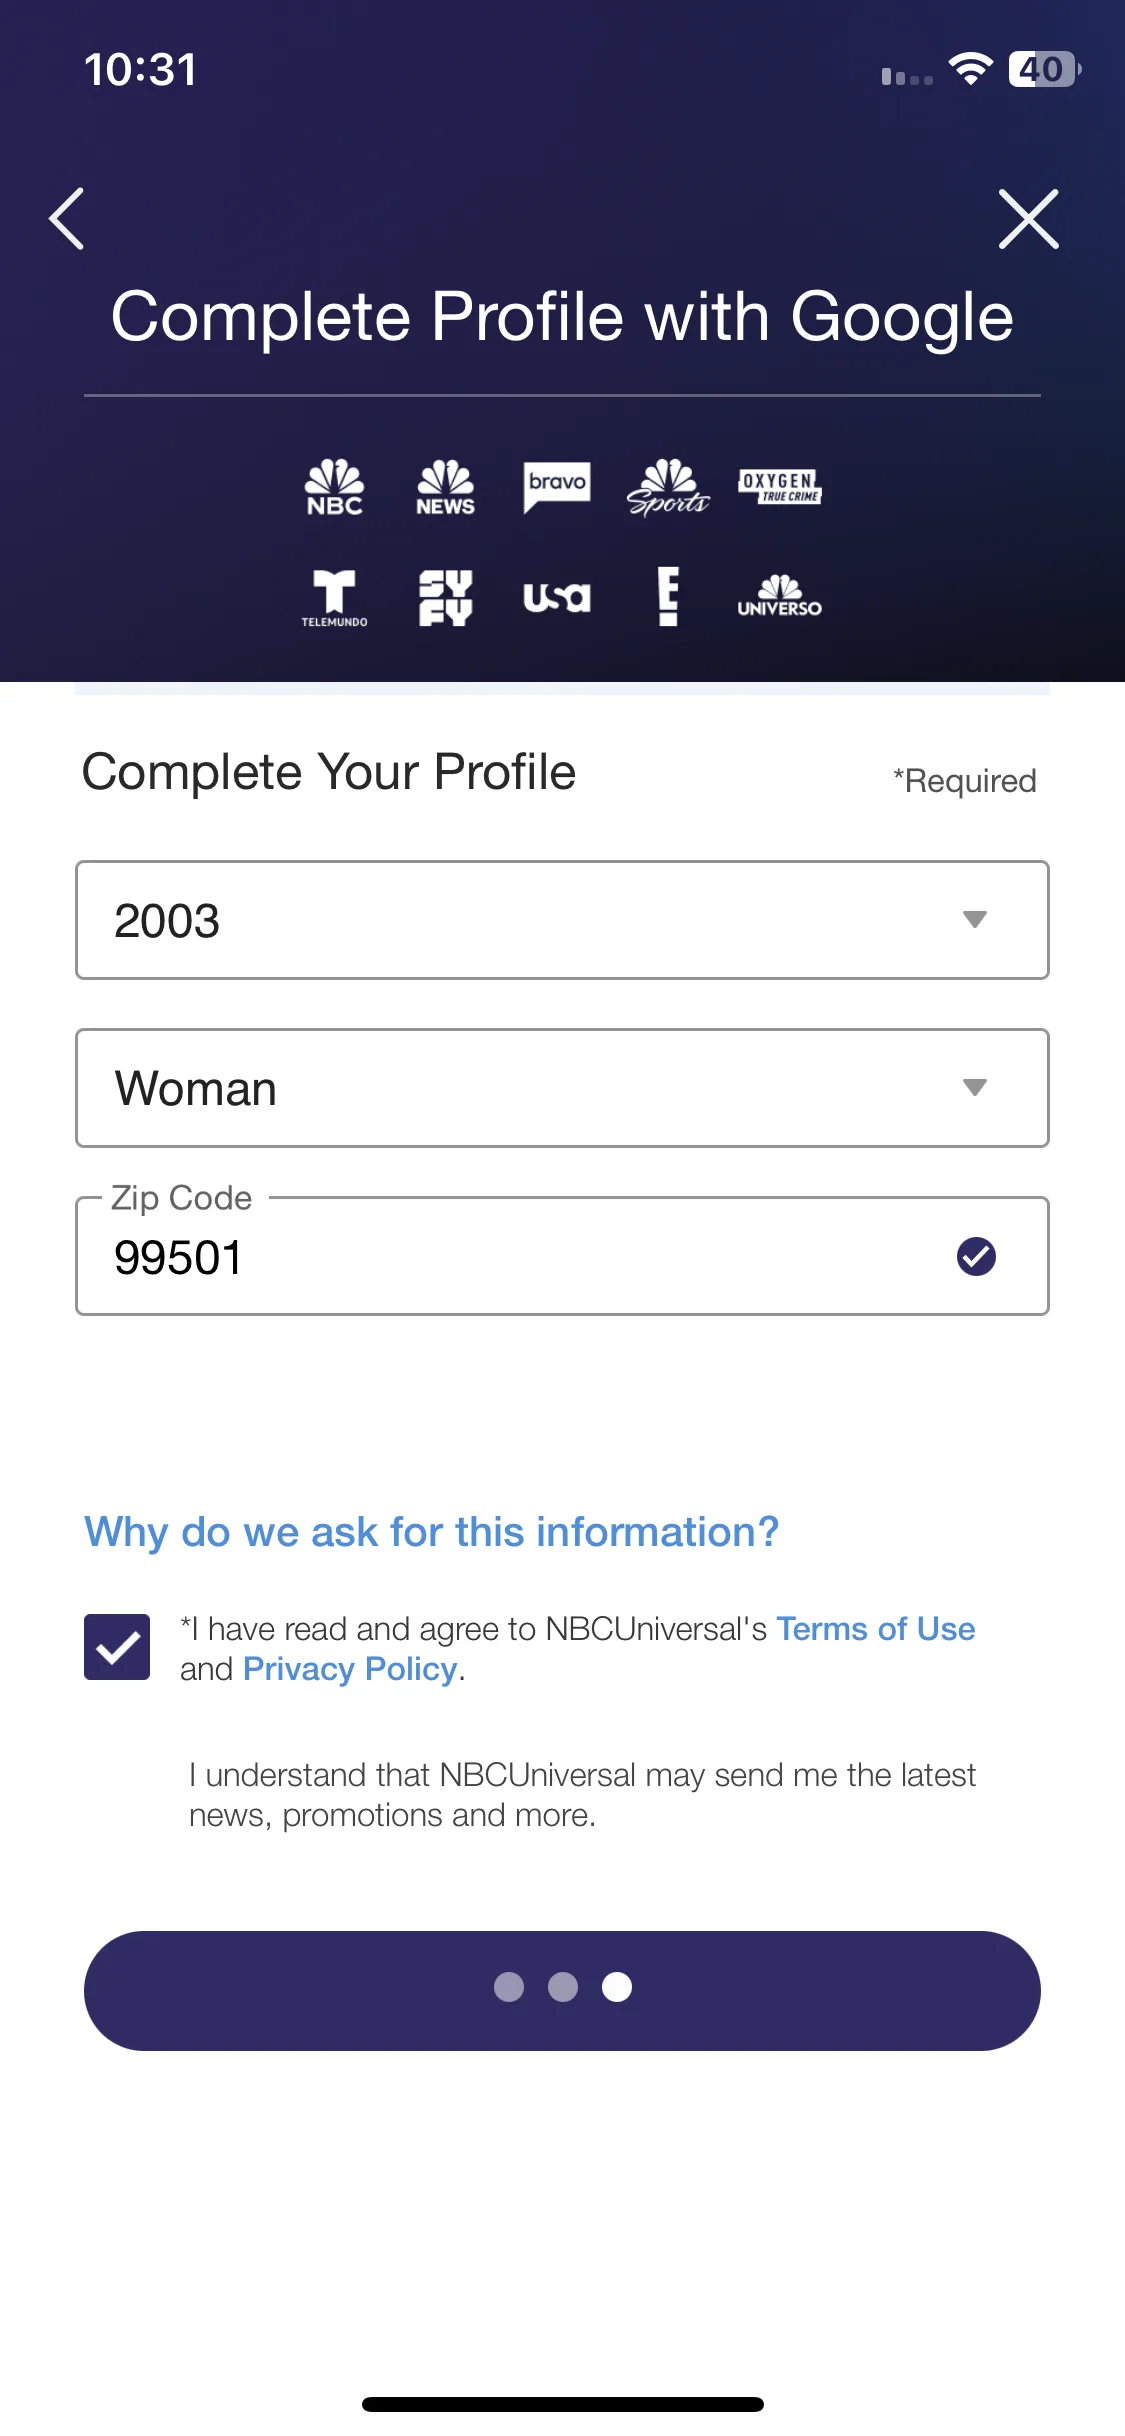Screen dimensions: 1125x2436
Task: Tap the NBC peacock logo
Action: (x=334, y=488)
